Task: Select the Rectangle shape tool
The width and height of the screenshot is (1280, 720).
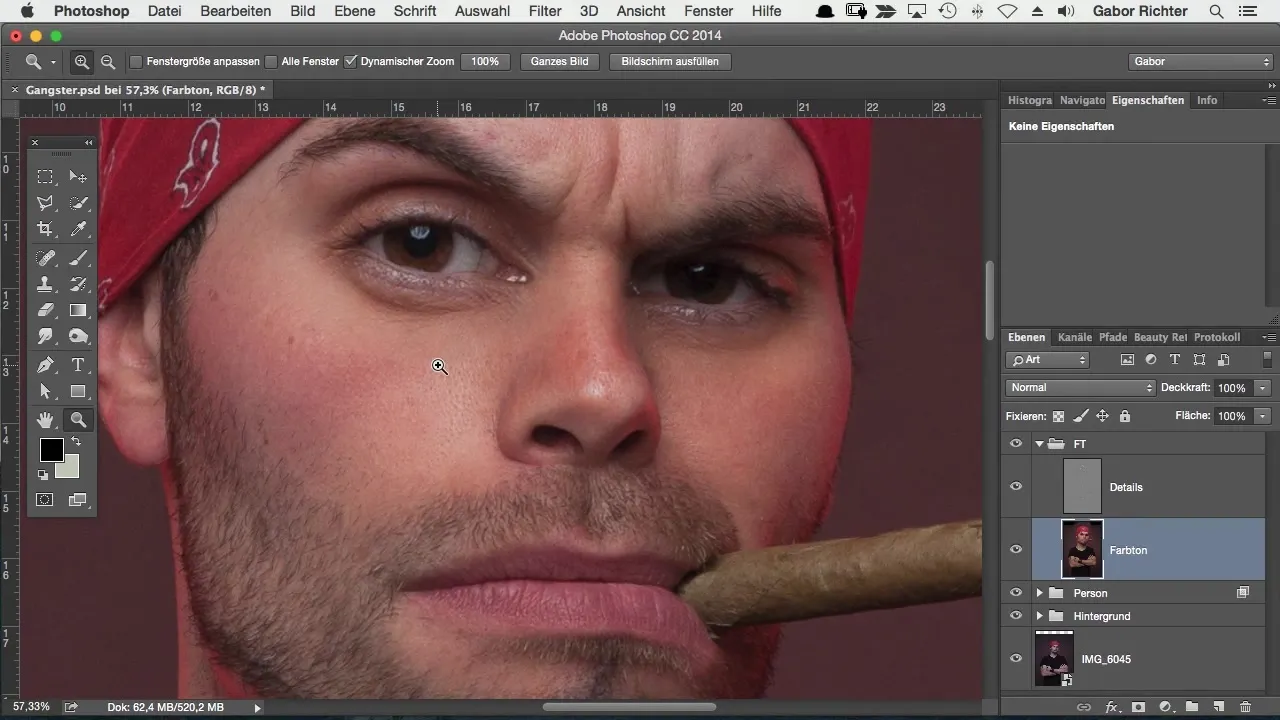Action: coord(78,391)
